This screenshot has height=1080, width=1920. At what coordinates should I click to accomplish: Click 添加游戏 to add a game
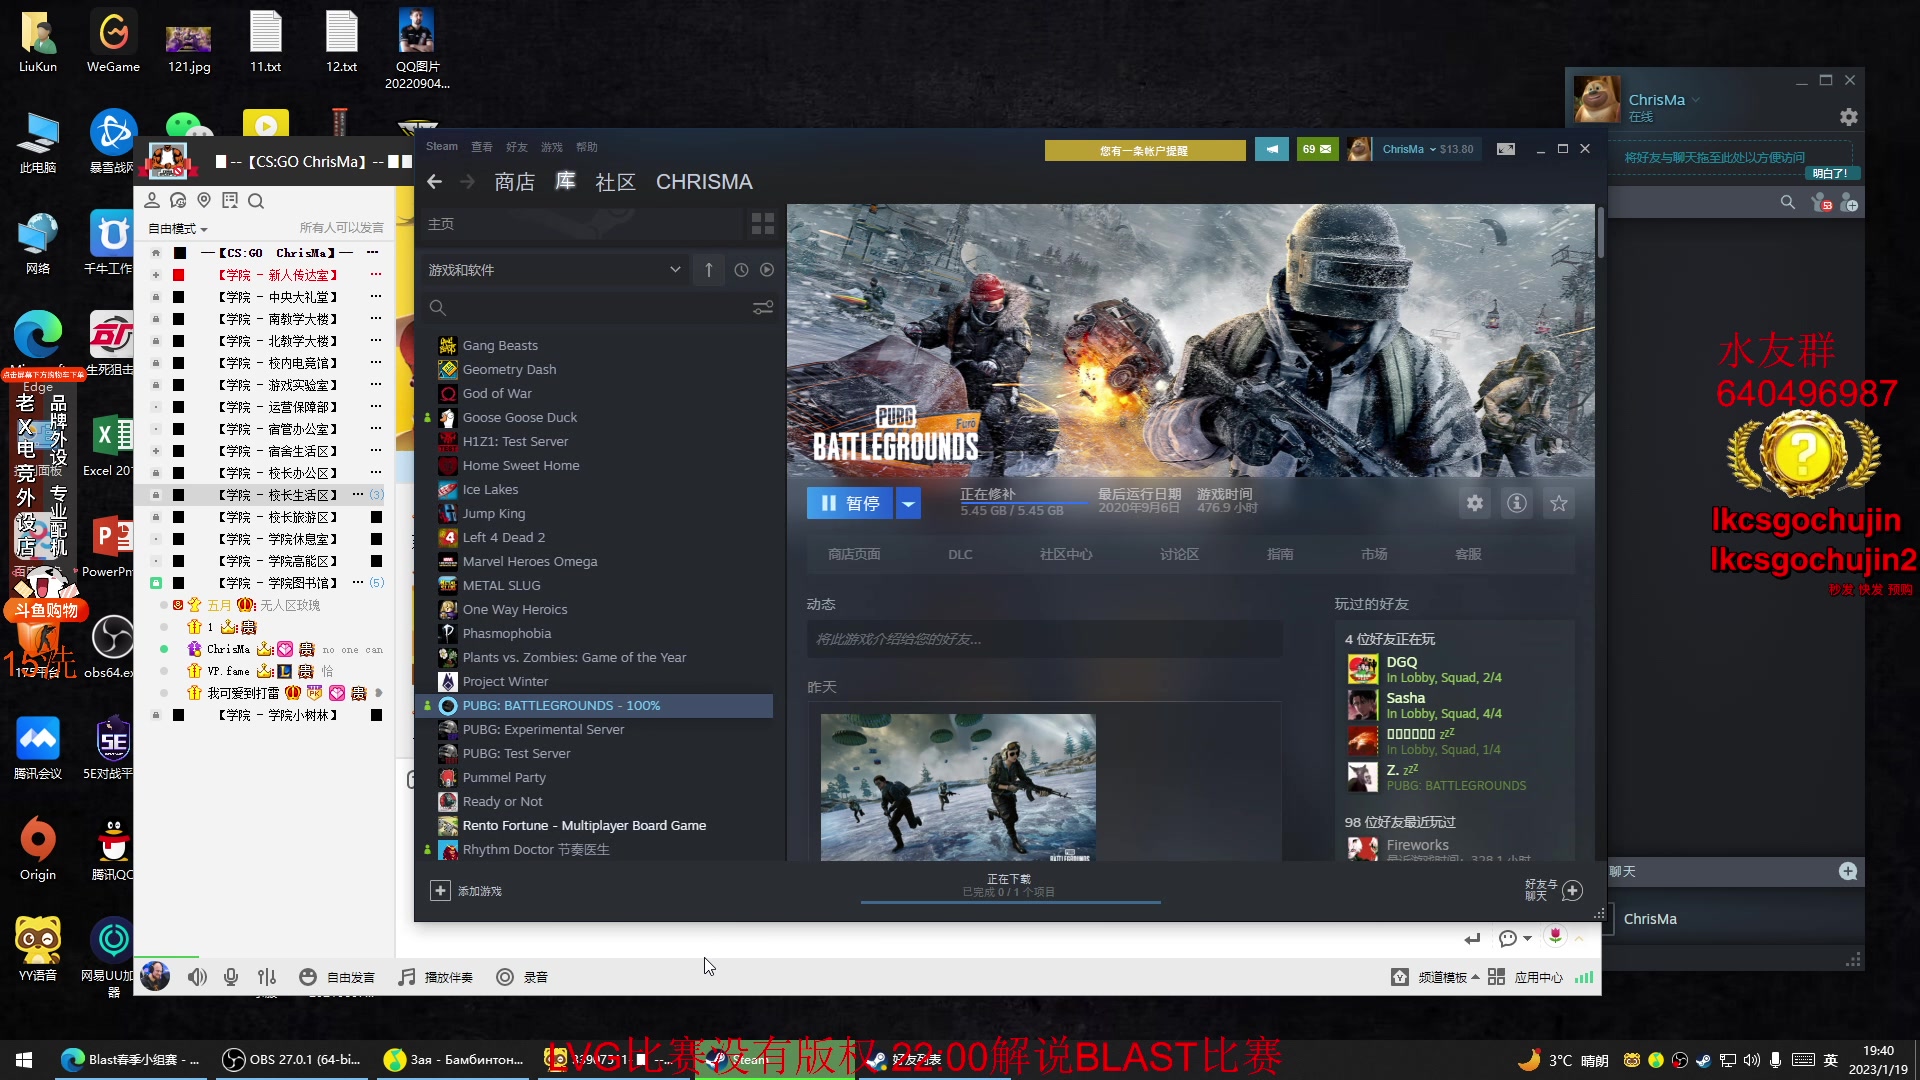[466, 890]
